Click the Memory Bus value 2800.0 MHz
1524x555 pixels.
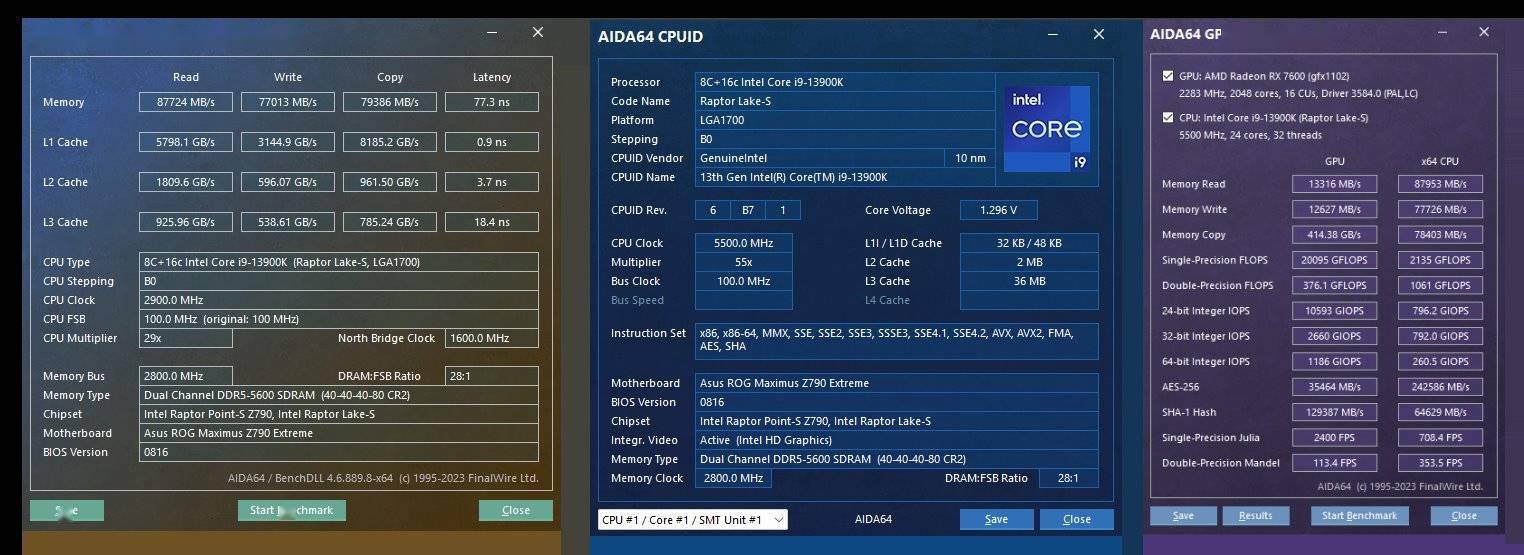point(186,376)
